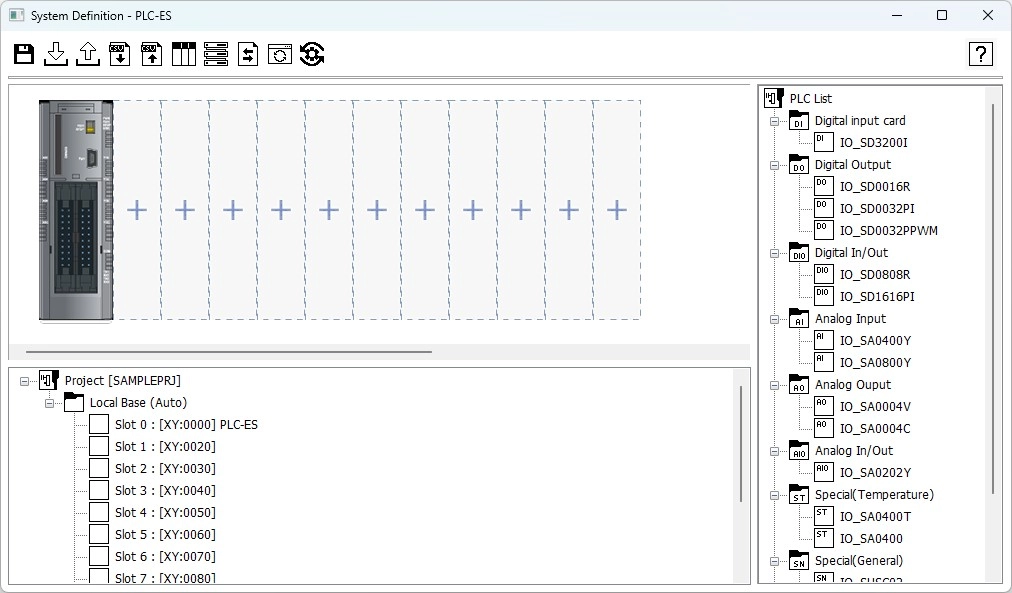This screenshot has width=1012, height=593.
Task: Click the Project SAMPLEPRJ root icon
Action: (49, 381)
